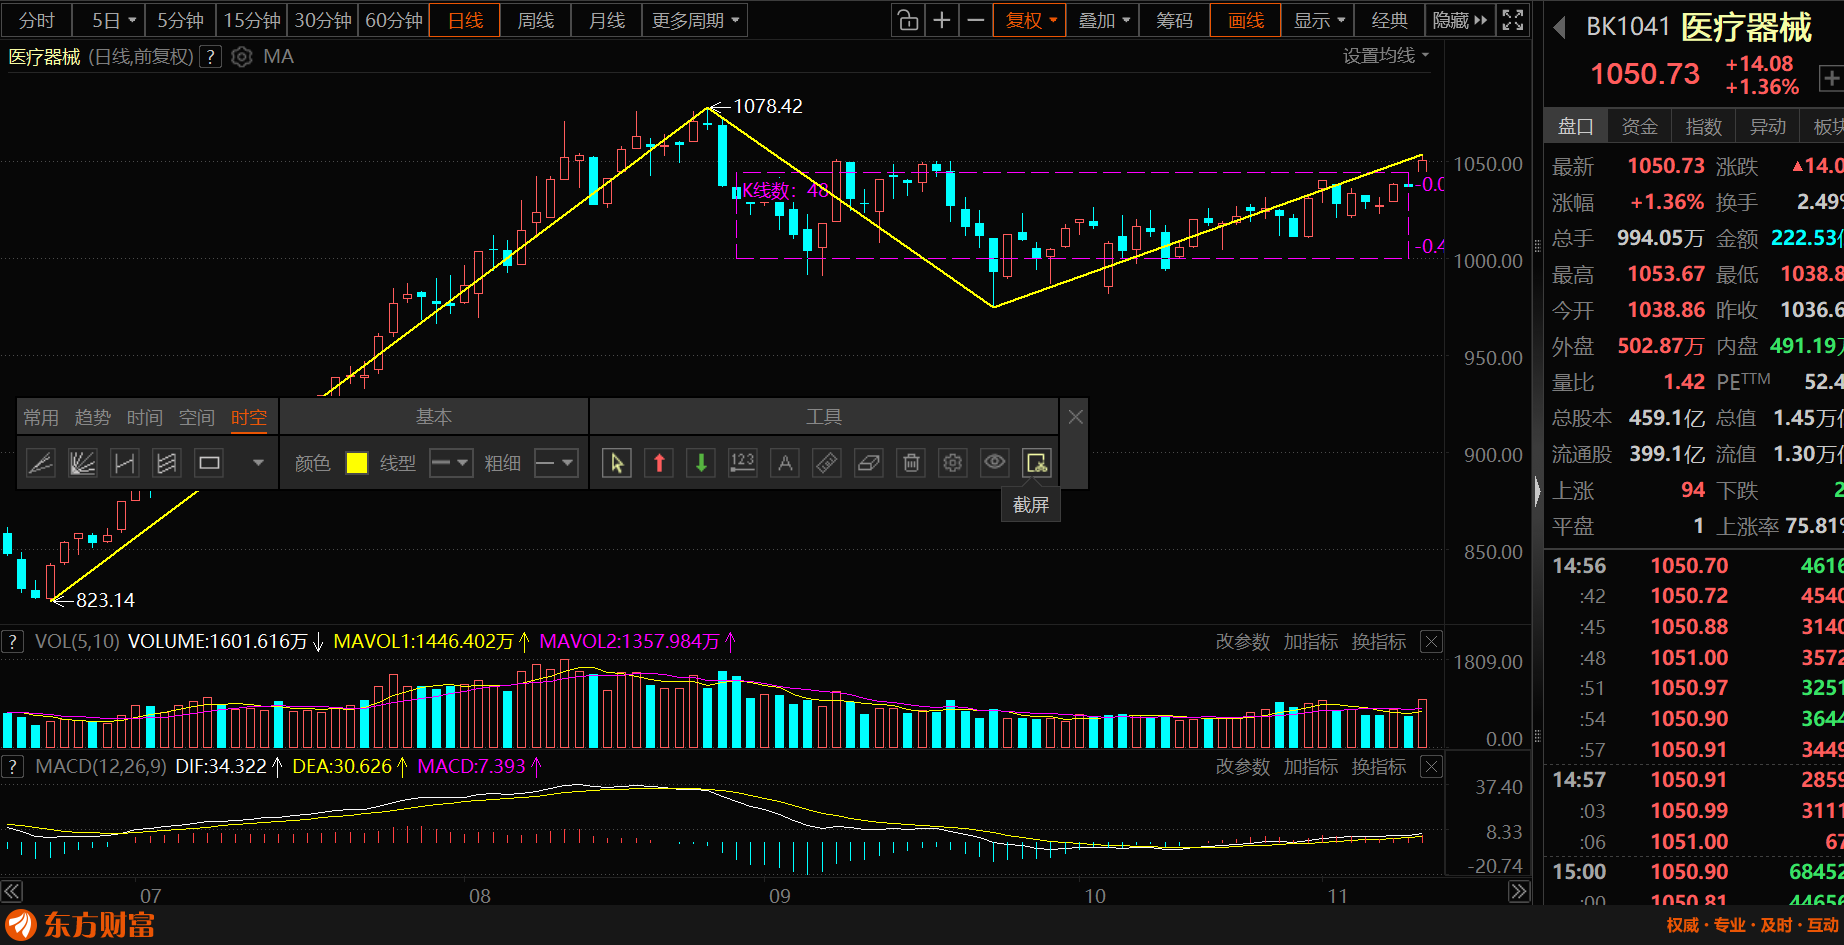Select the cursor pointer tool

pos(617,463)
